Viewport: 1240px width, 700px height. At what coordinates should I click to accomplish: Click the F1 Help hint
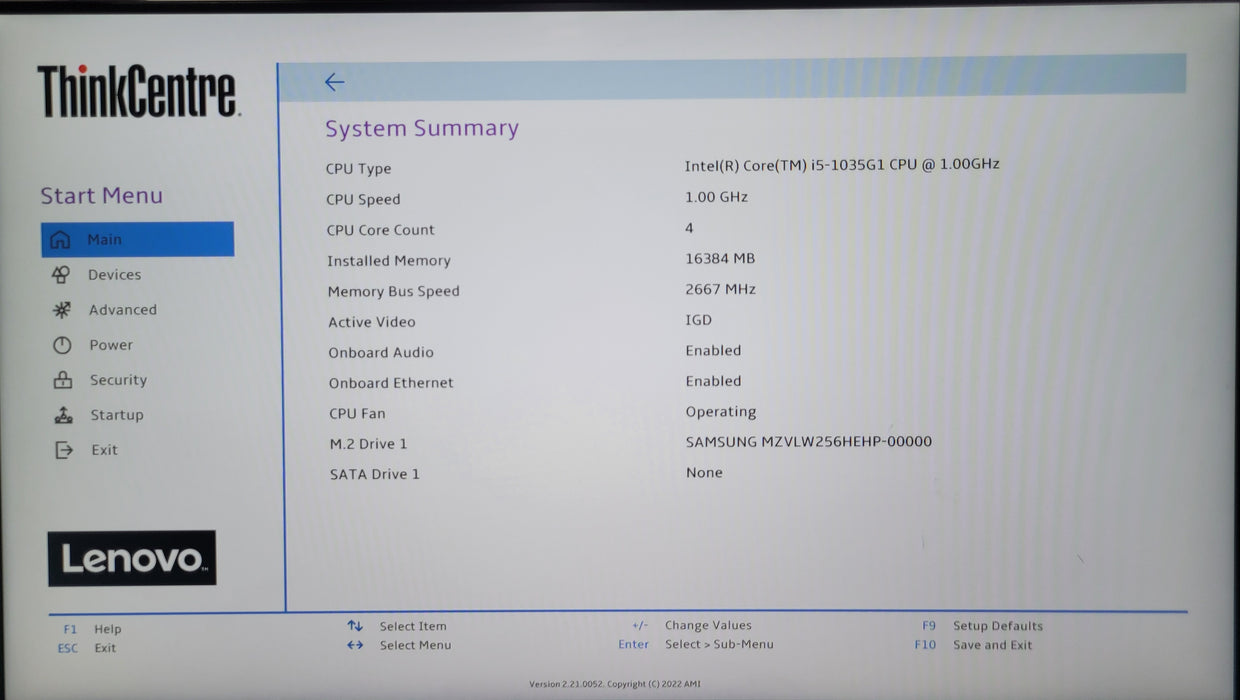92,629
